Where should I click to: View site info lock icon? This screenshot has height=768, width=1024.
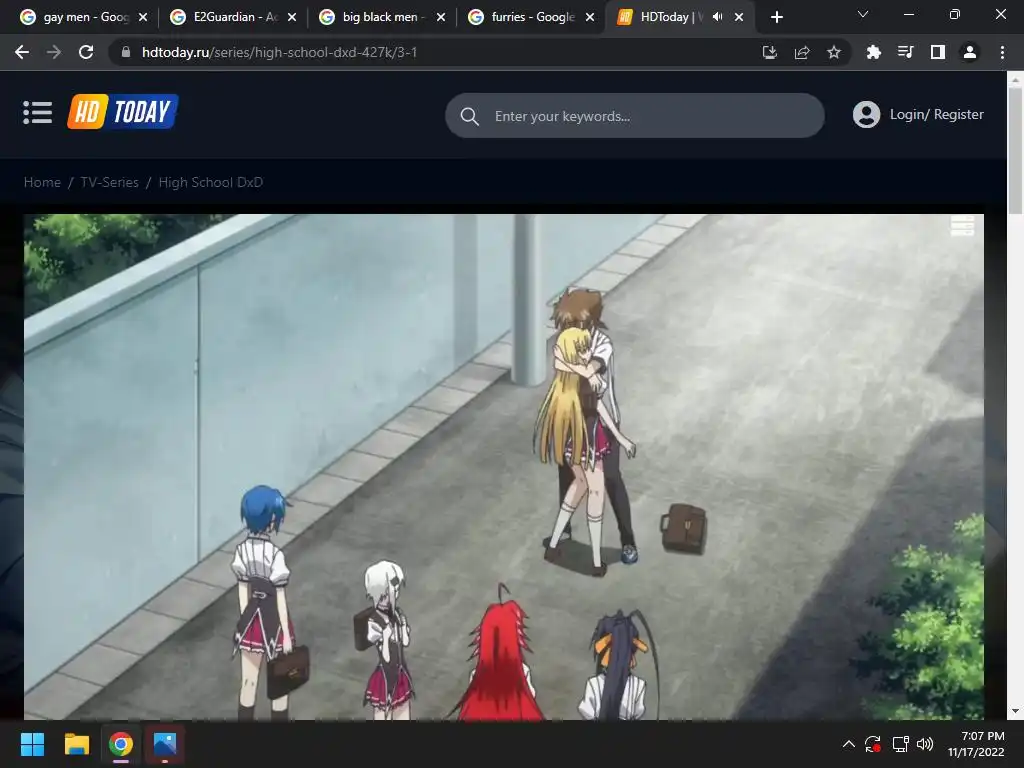coord(126,52)
